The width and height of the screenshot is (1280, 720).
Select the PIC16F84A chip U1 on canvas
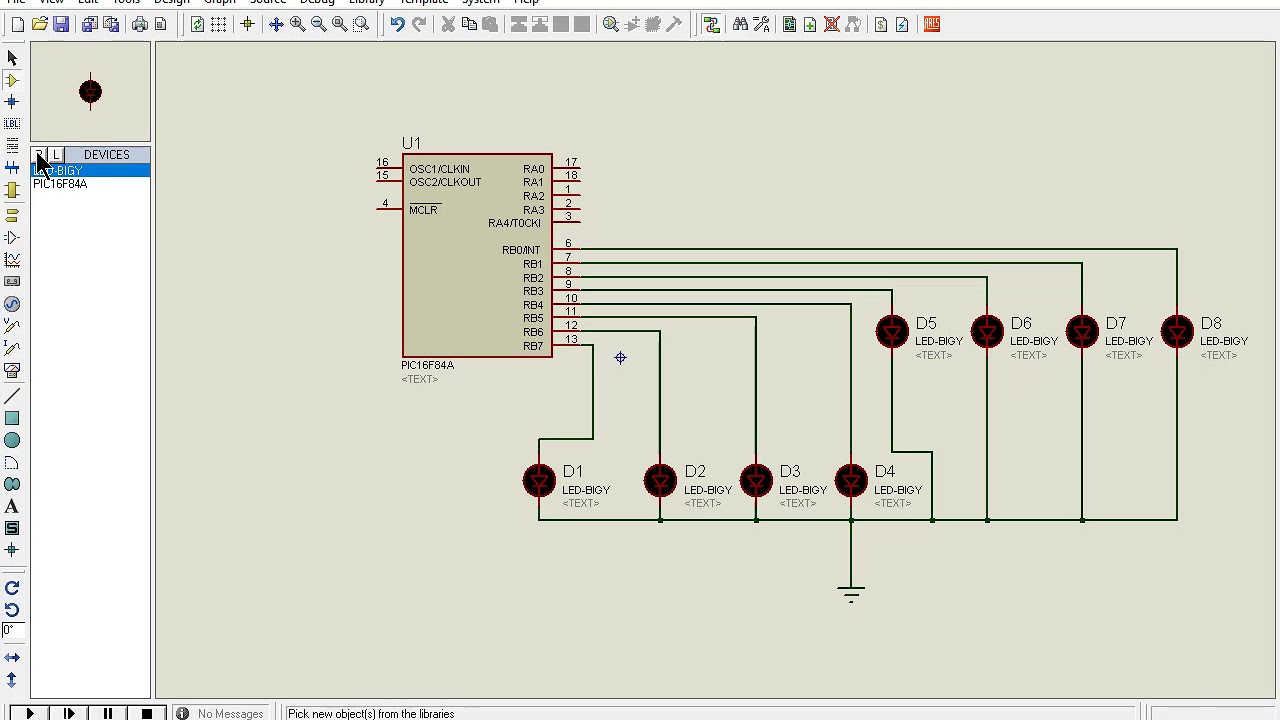(477, 255)
